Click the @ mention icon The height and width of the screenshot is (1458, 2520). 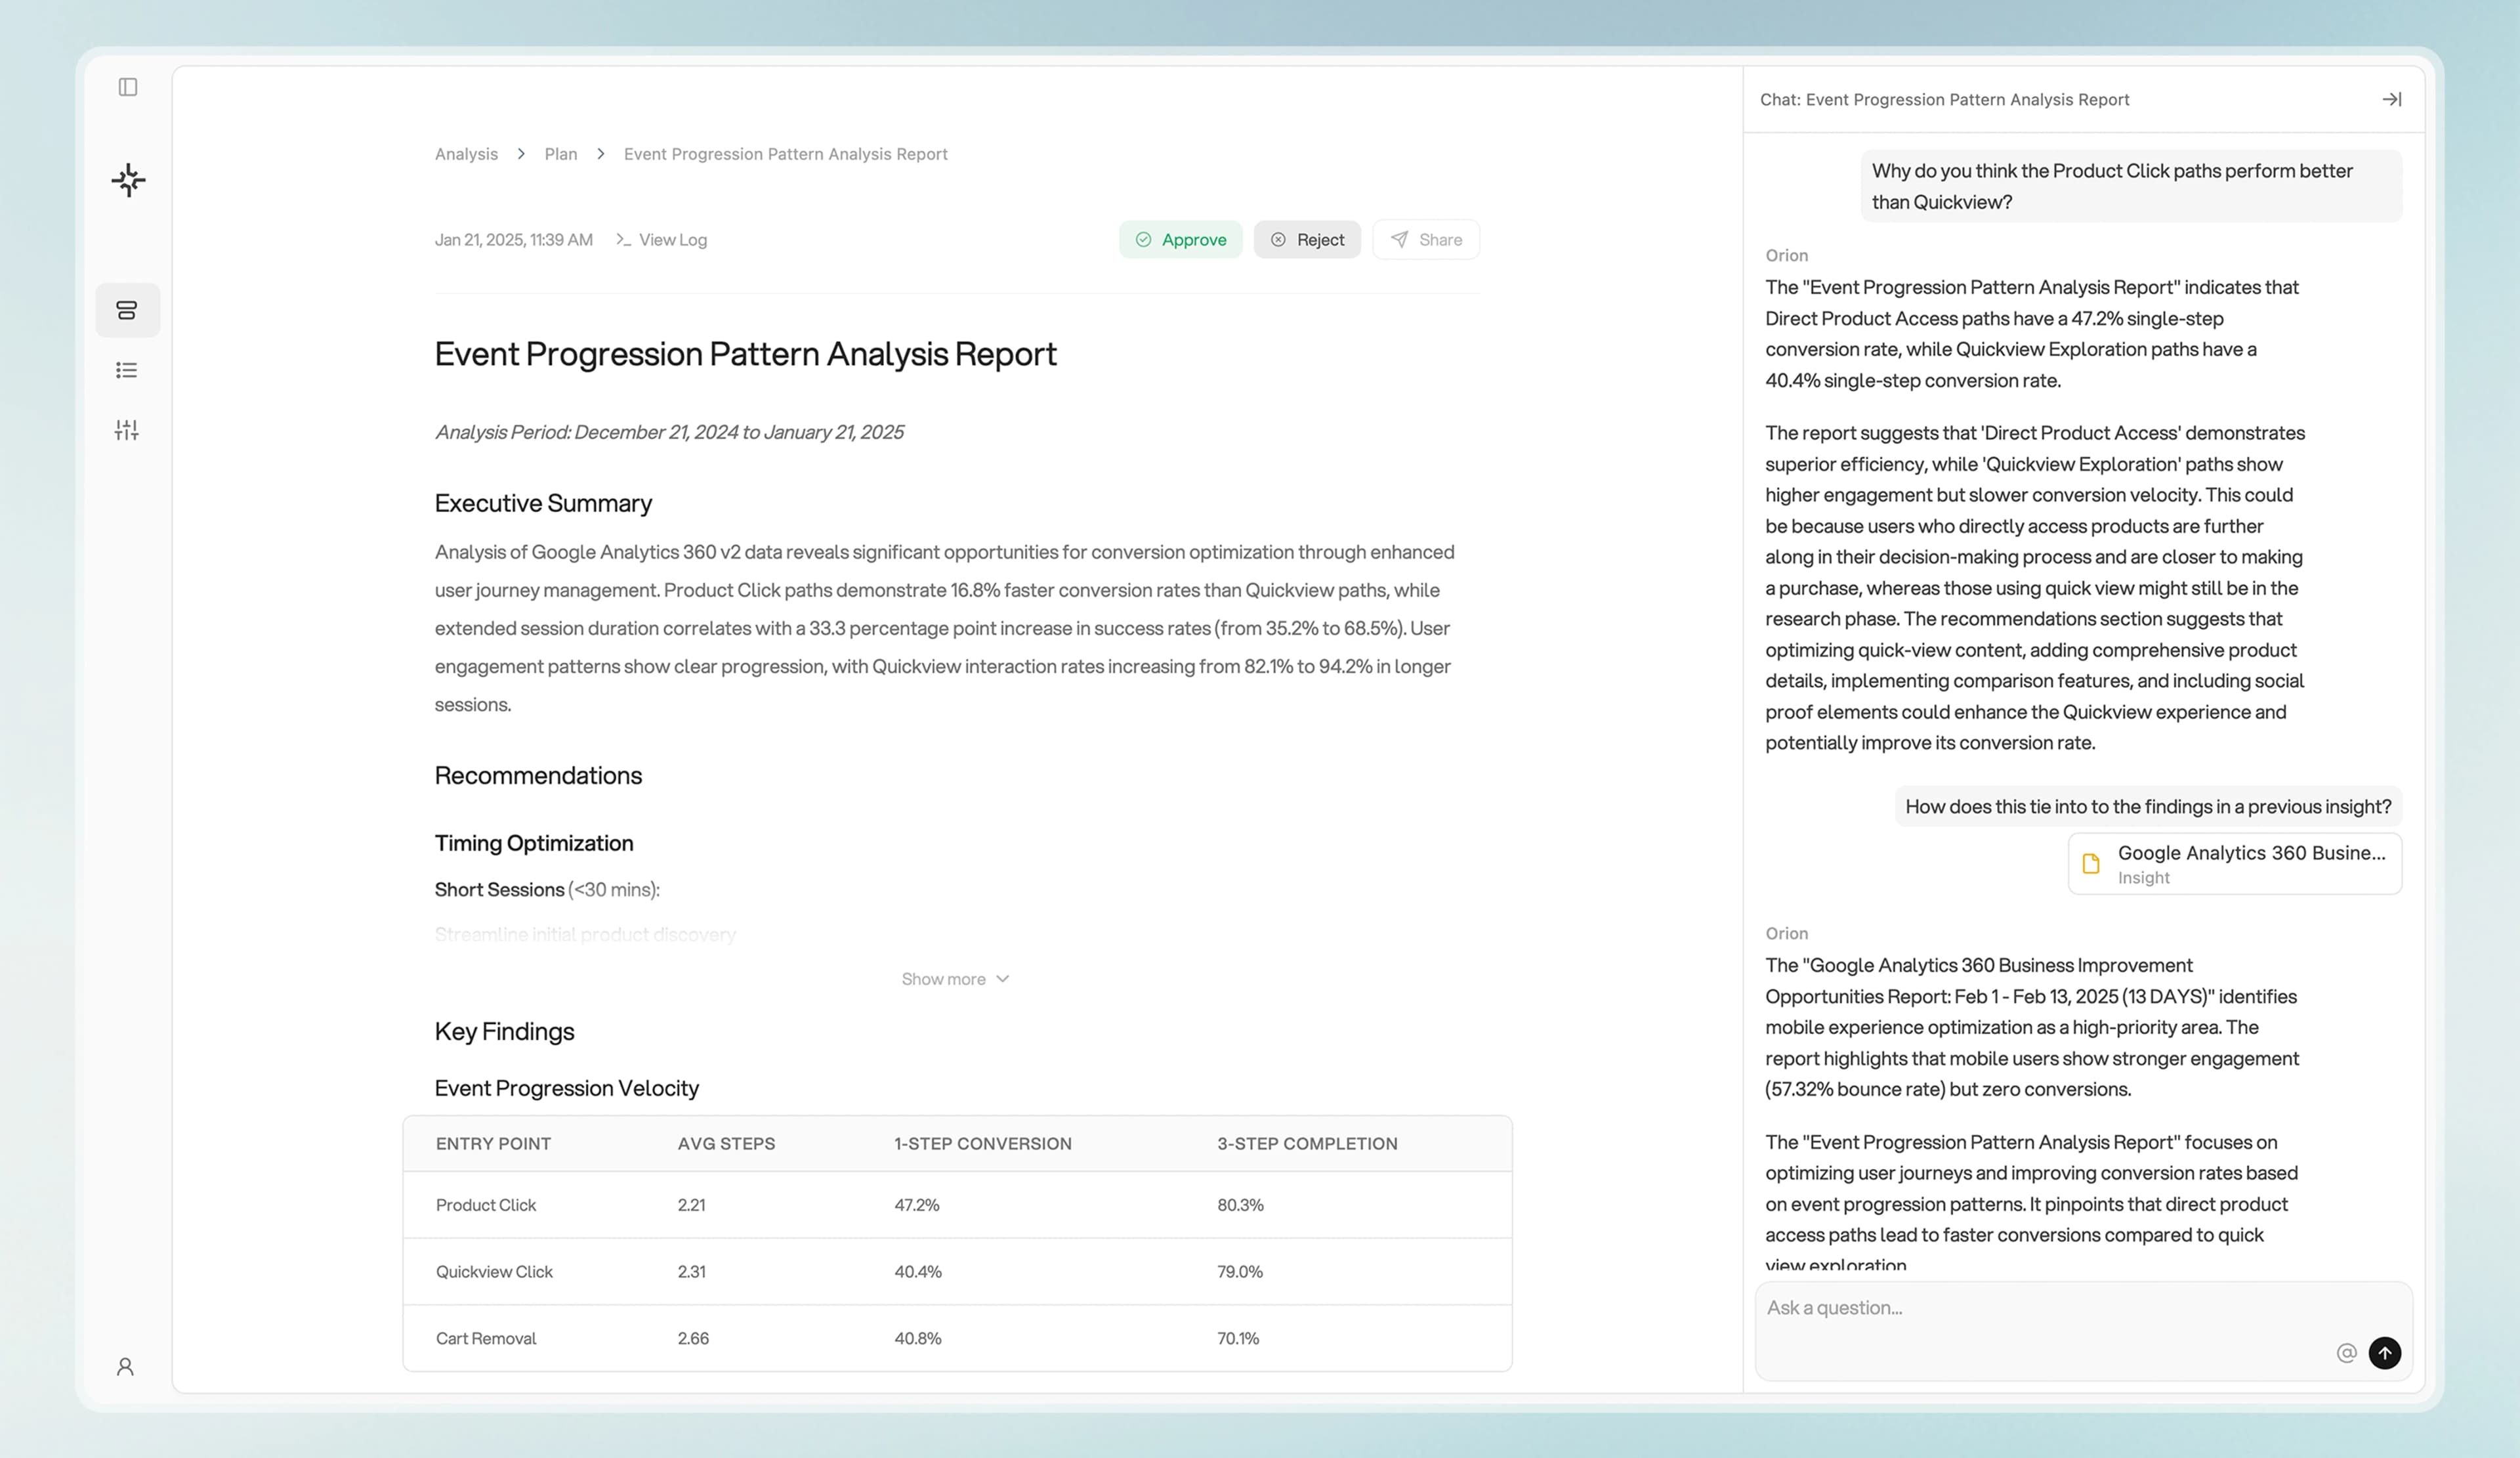click(2346, 1353)
